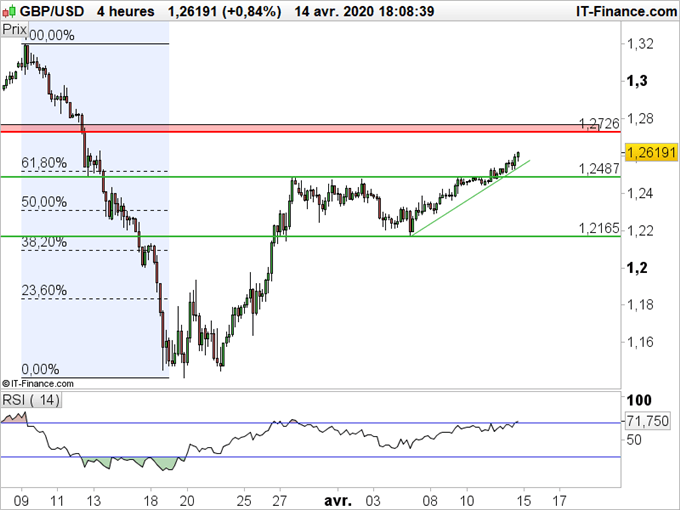The height and width of the screenshot is (510, 680).
Task: Click the date axis label 09
Action: point(21,500)
